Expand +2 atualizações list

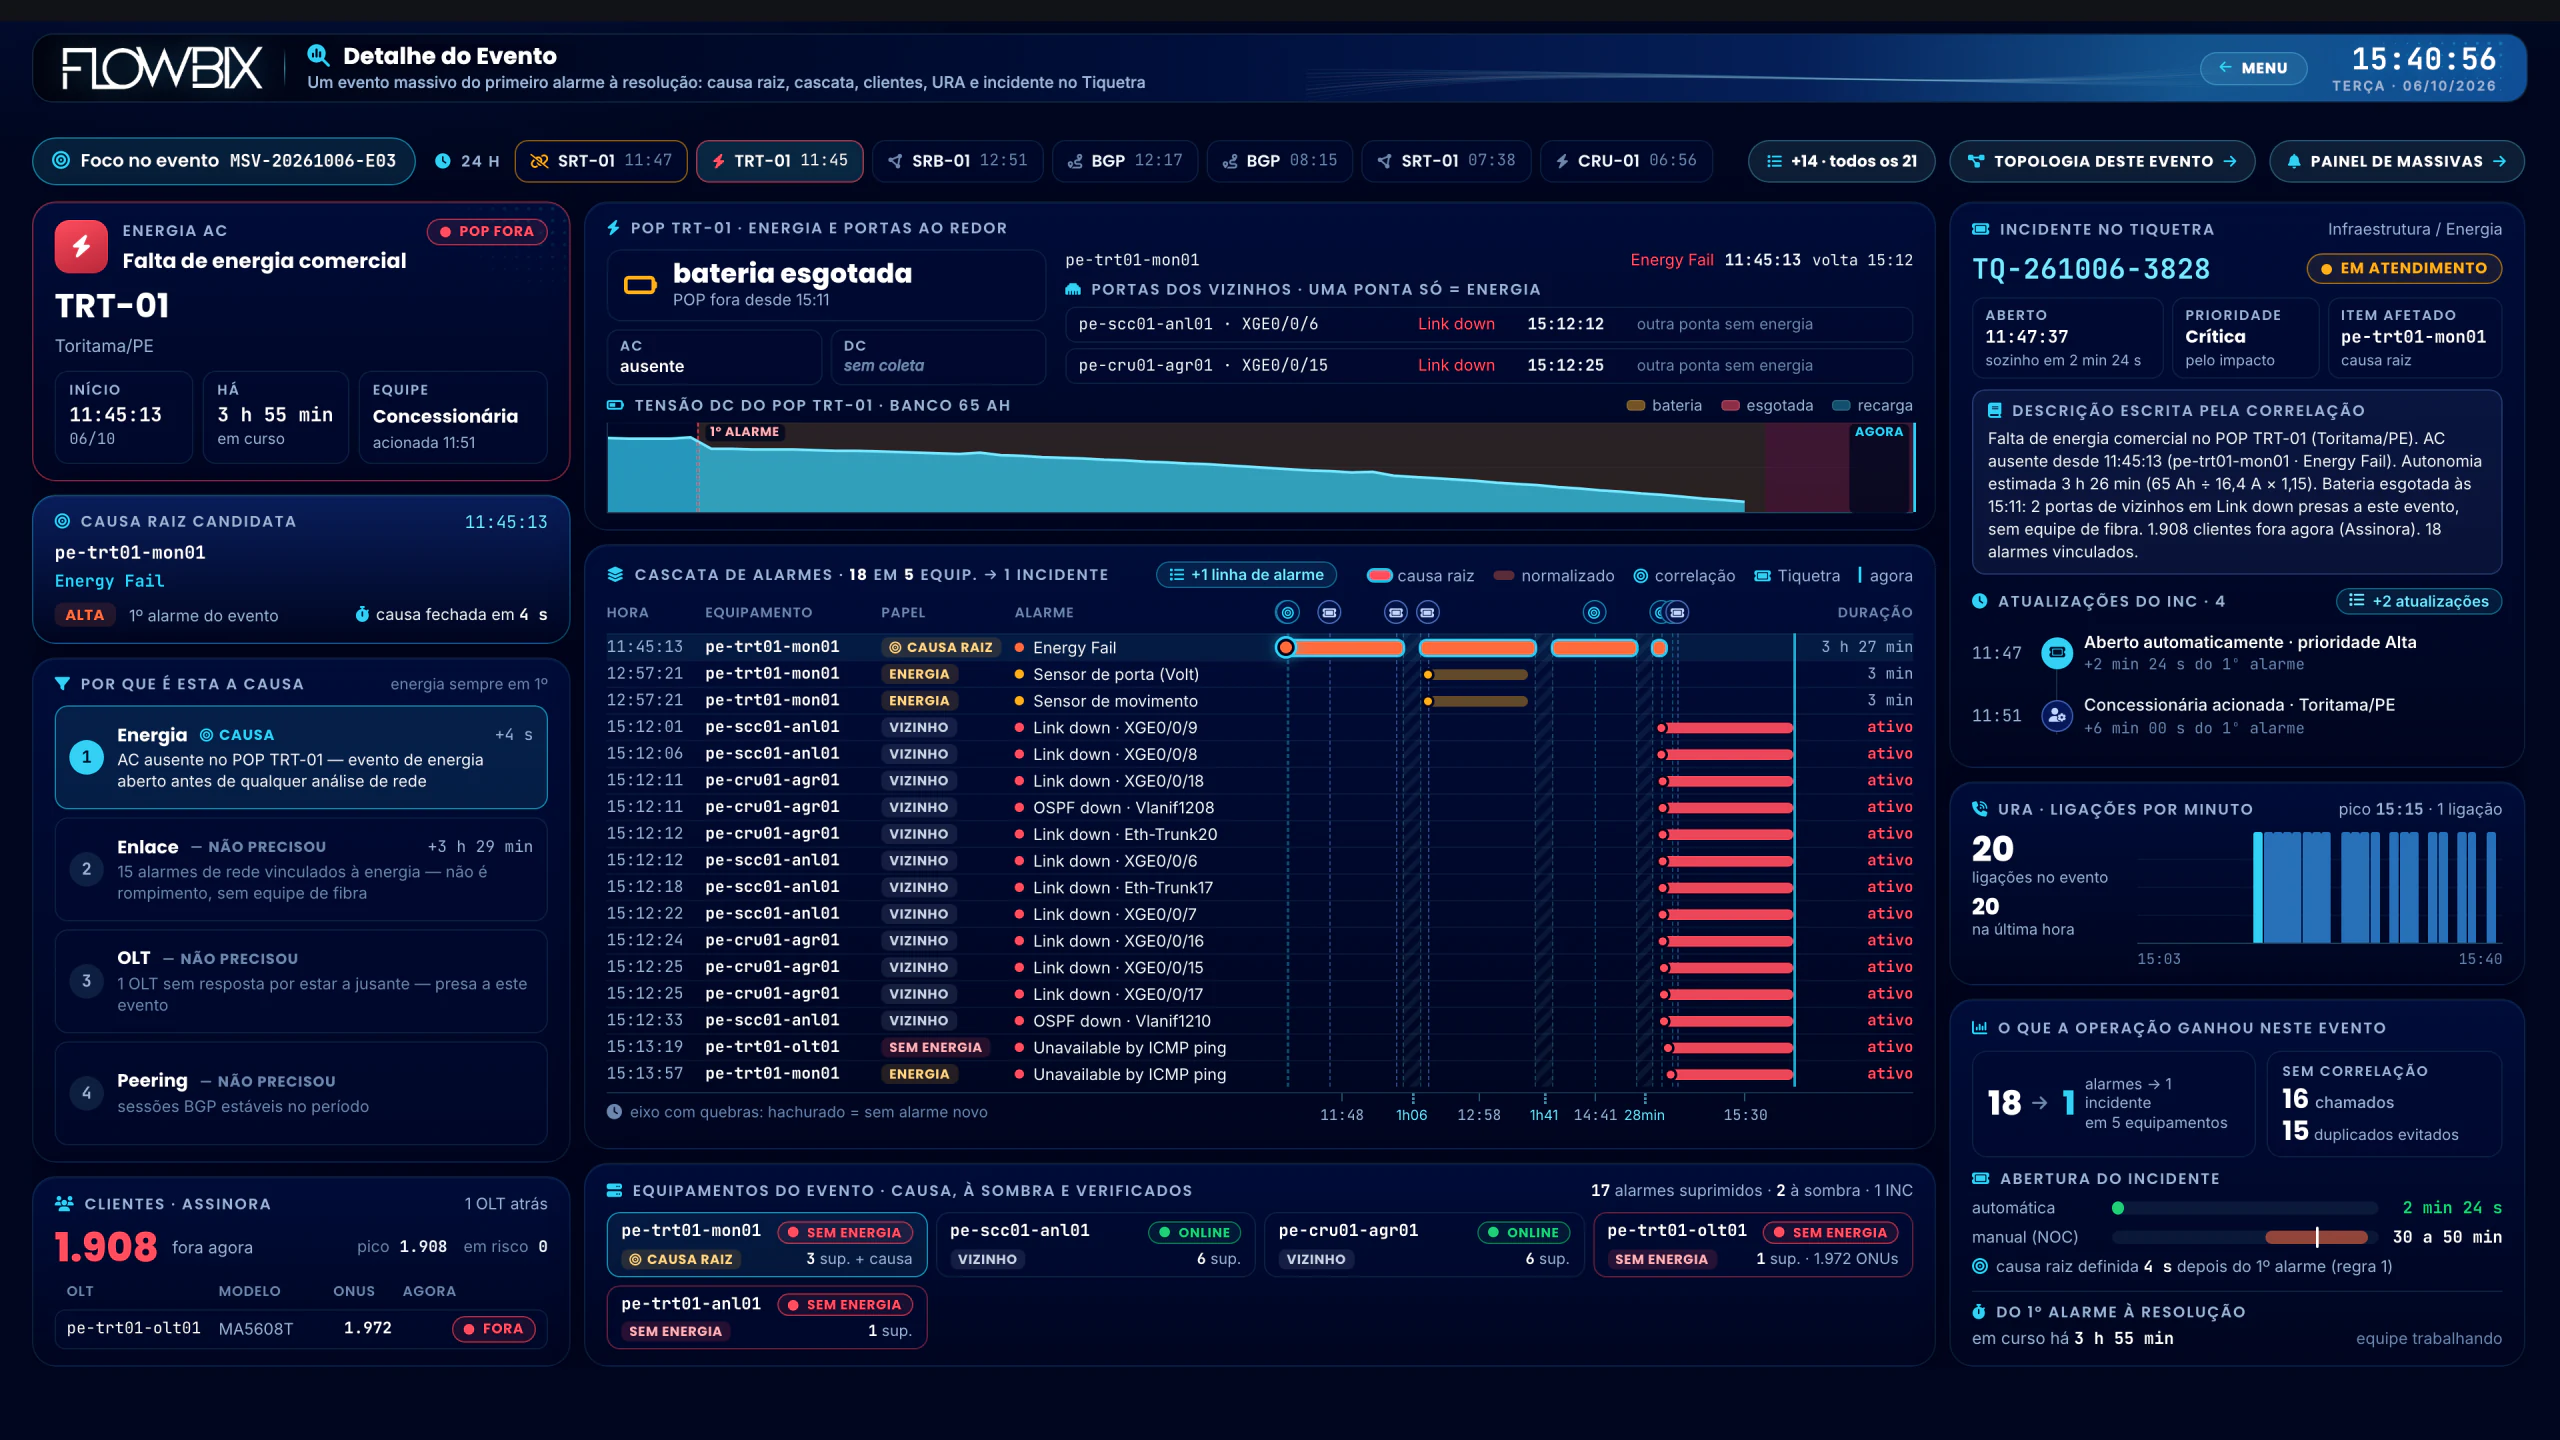(x=2419, y=601)
